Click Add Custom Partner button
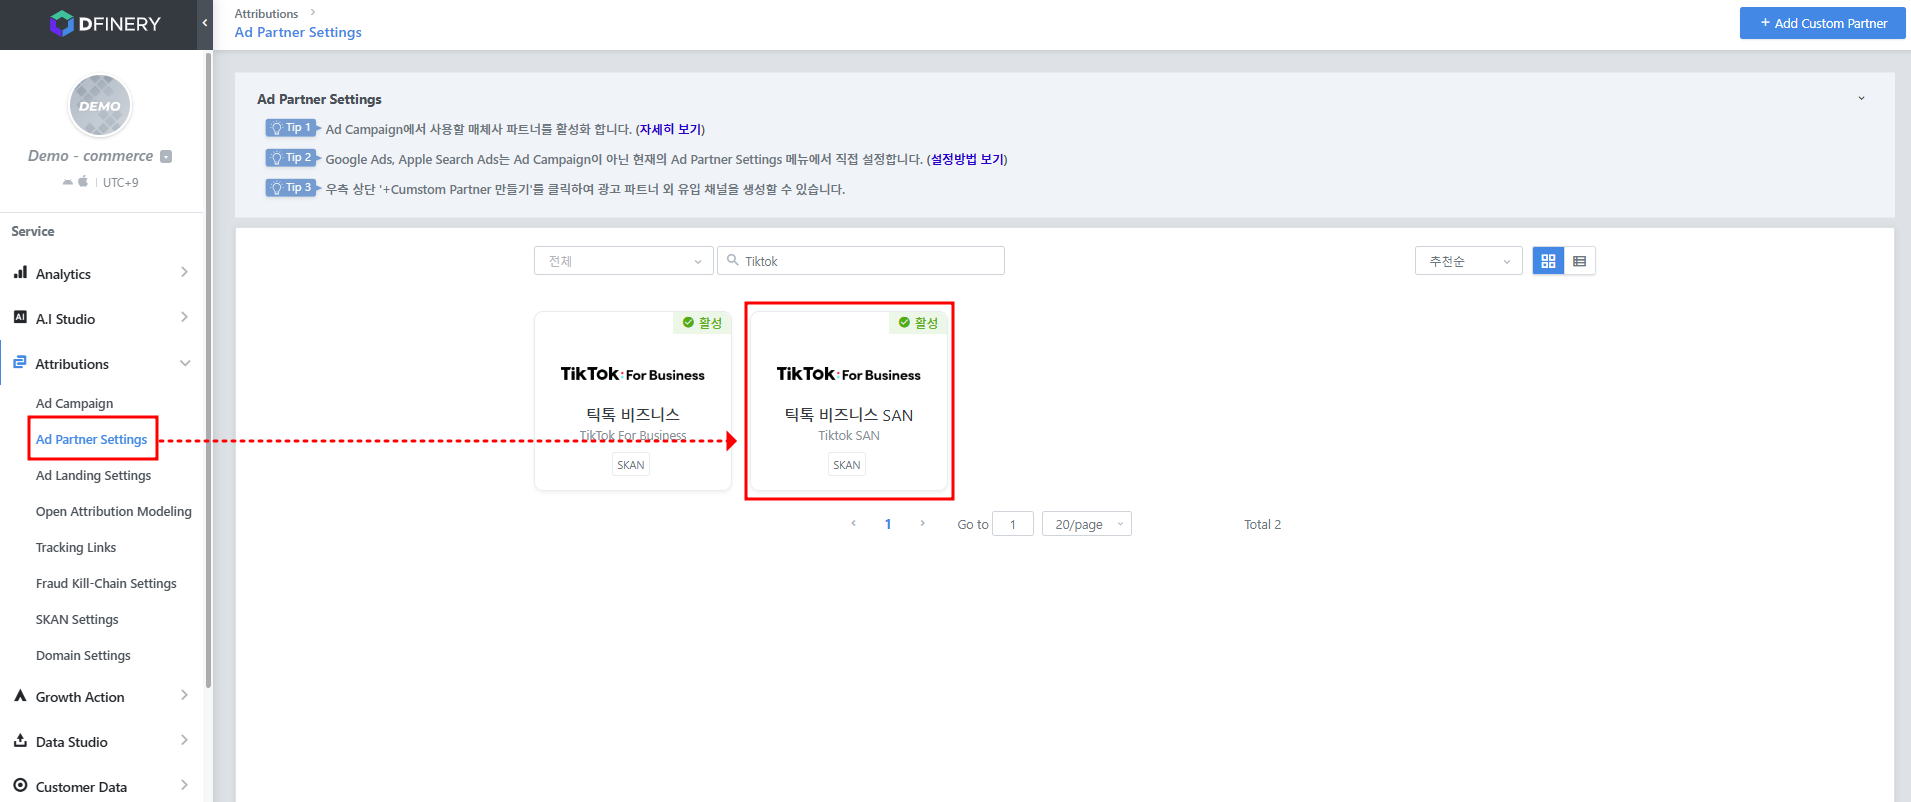This screenshot has width=1911, height=802. click(x=1822, y=23)
